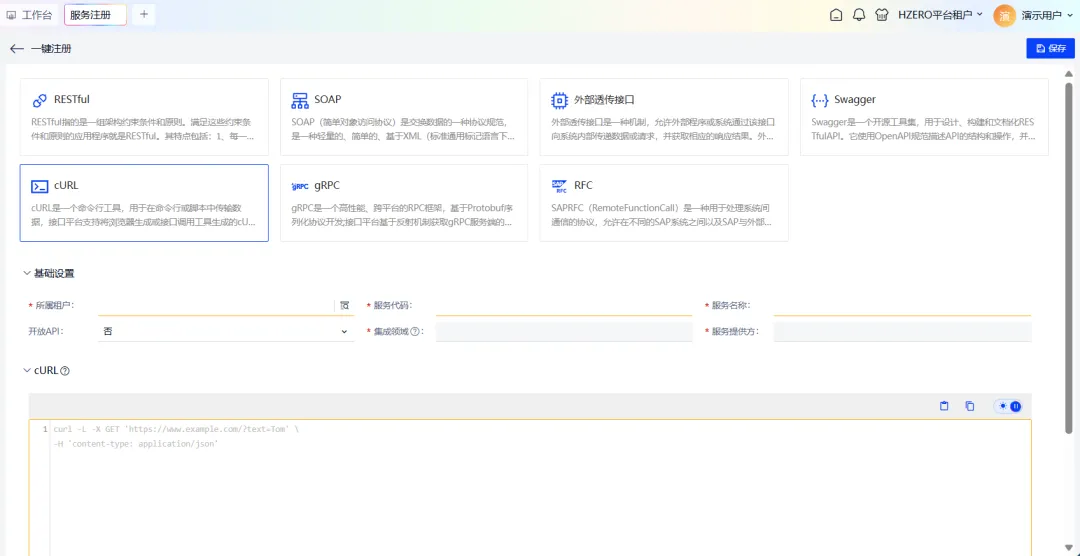Screen dimensions: 1080x556
Task: Click the 服务名称 input field
Action: pyautogui.click(x=902, y=305)
